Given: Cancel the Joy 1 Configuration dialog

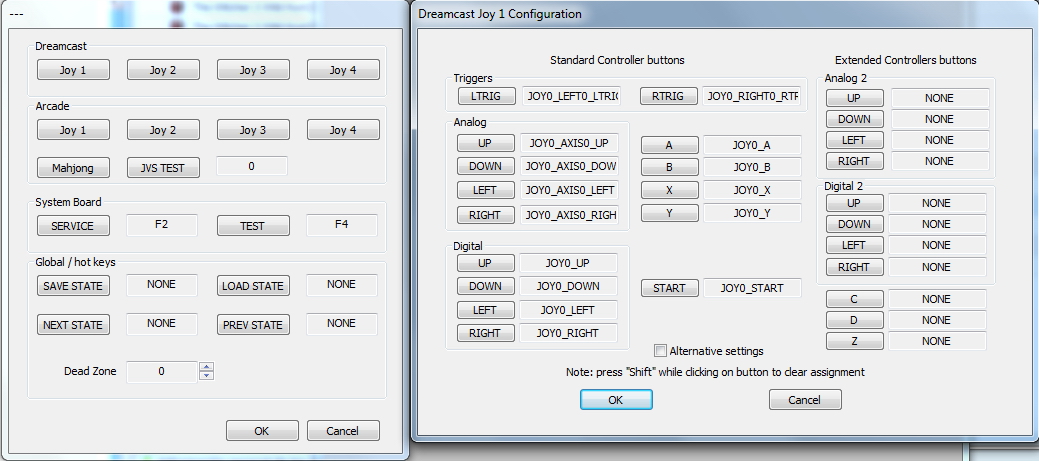Looking at the screenshot, I should click(805, 400).
